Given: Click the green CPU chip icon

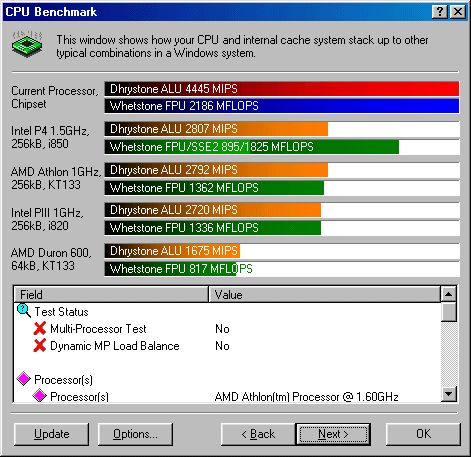Looking at the screenshot, I should point(27,44).
